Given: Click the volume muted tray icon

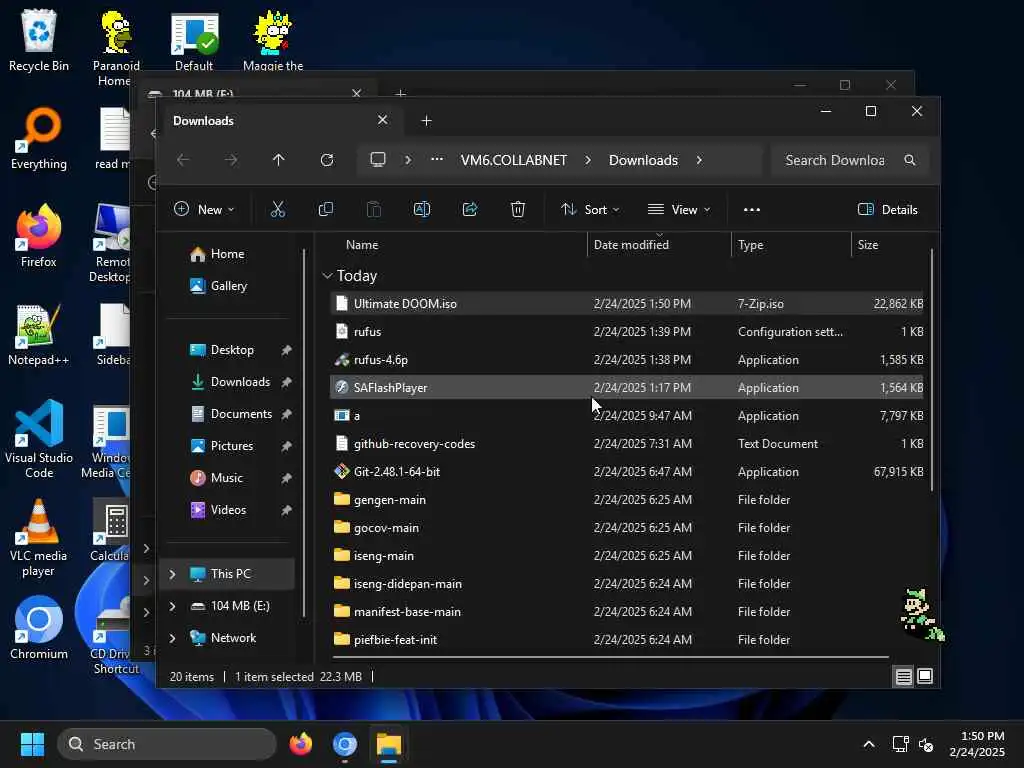Looking at the screenshot, I should [x=926, y=744].
